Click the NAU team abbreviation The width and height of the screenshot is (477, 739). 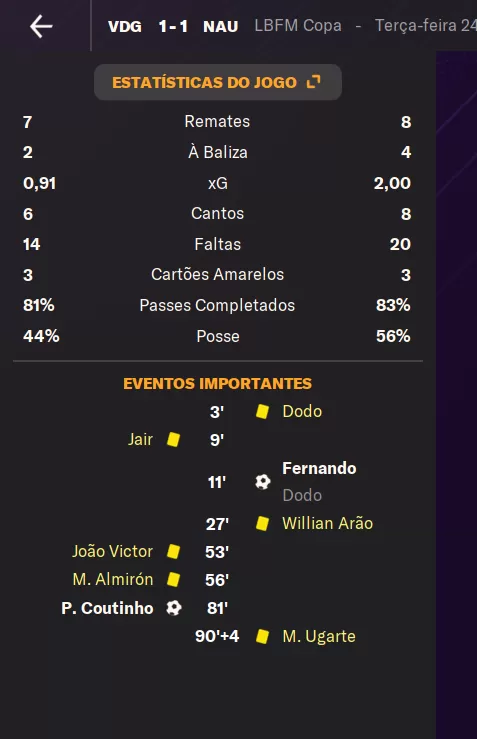(x=221, y=26)
